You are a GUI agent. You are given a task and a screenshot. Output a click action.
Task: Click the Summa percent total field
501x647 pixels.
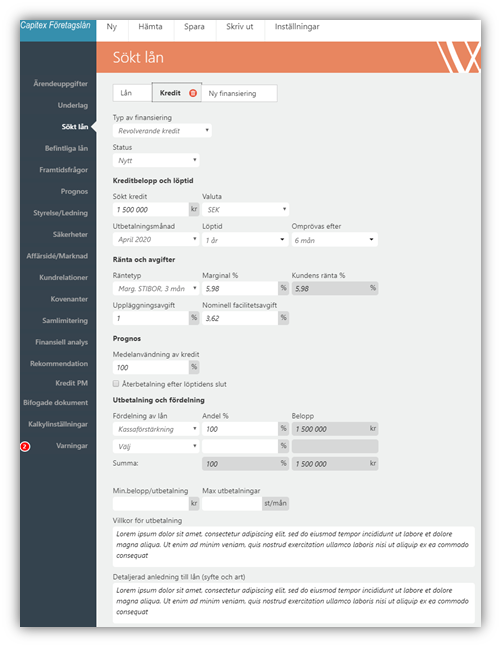point(246,464)
